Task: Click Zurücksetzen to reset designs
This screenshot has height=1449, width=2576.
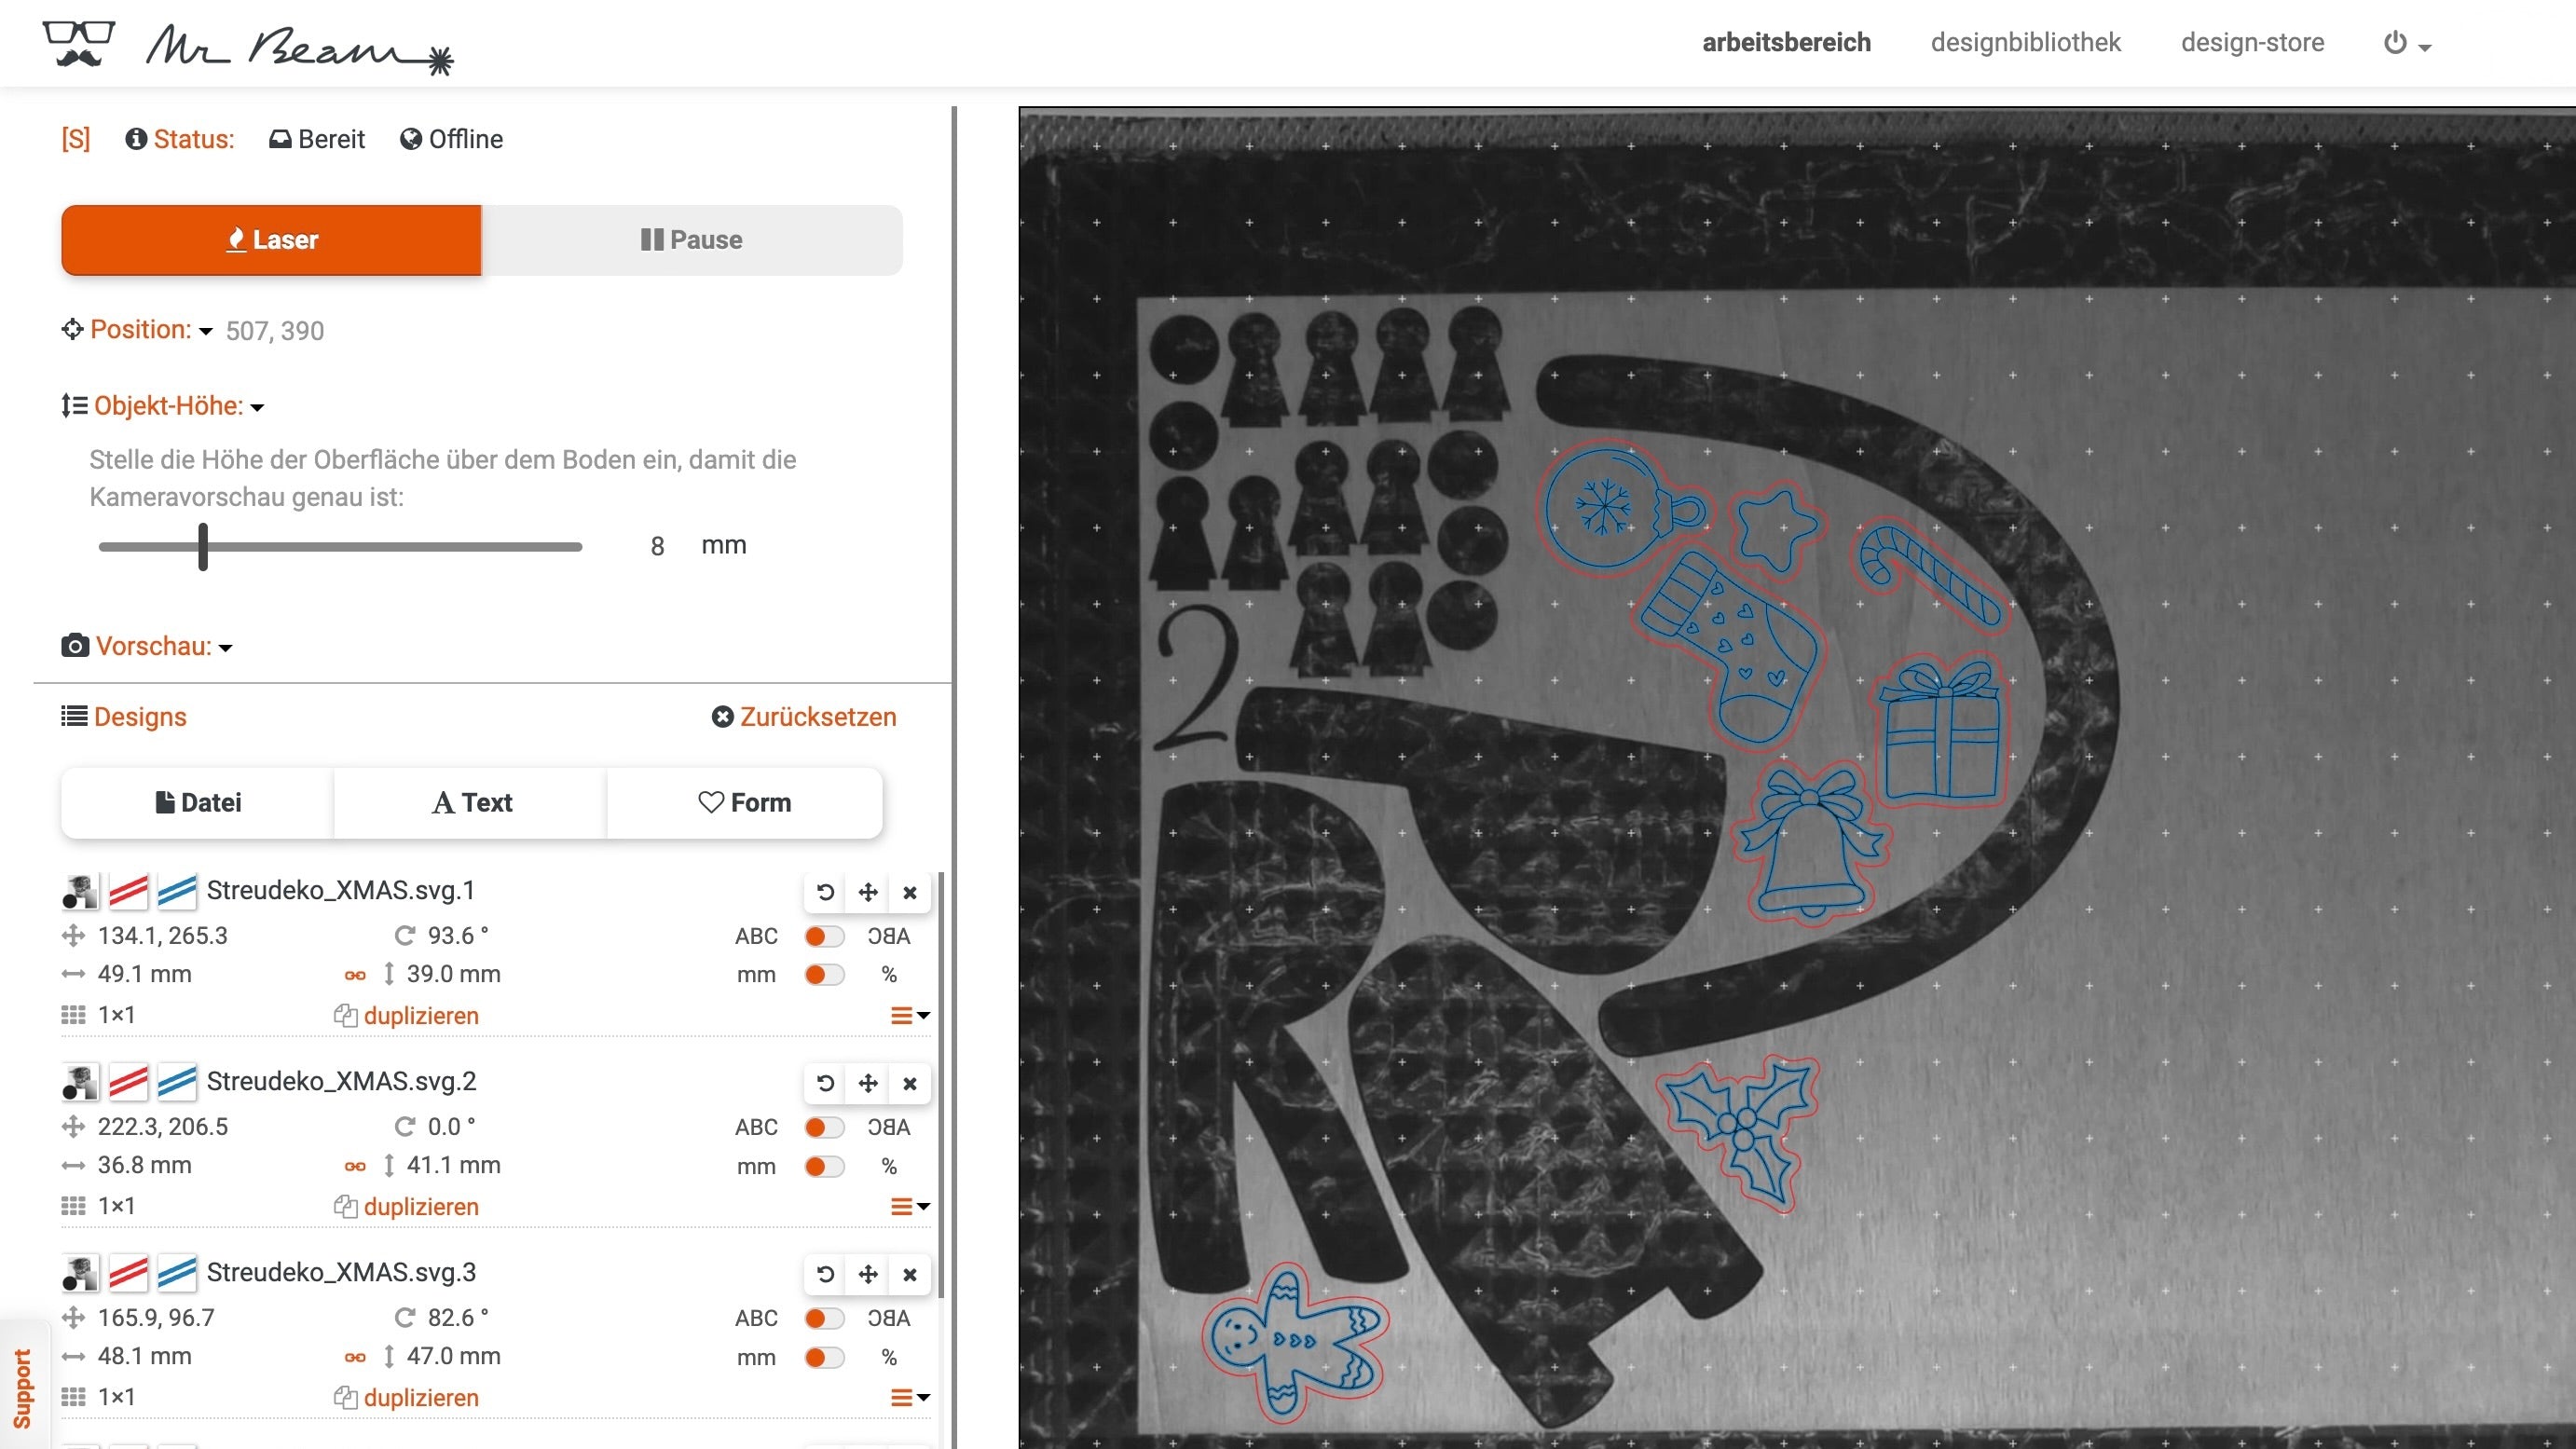Action: [805, 717]
